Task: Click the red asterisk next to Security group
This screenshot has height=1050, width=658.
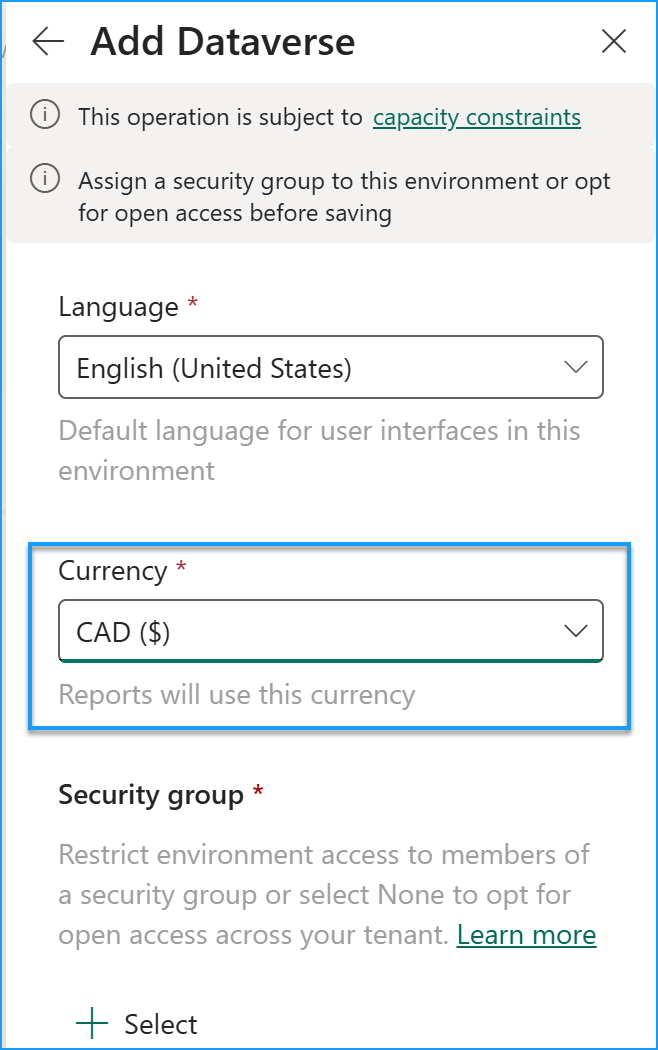Action: 258,793
